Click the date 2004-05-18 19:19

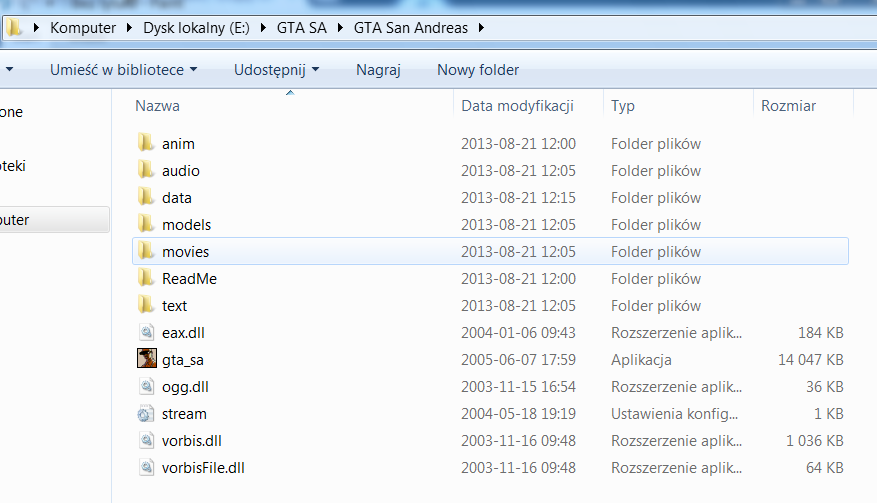(x=518, y=414)
